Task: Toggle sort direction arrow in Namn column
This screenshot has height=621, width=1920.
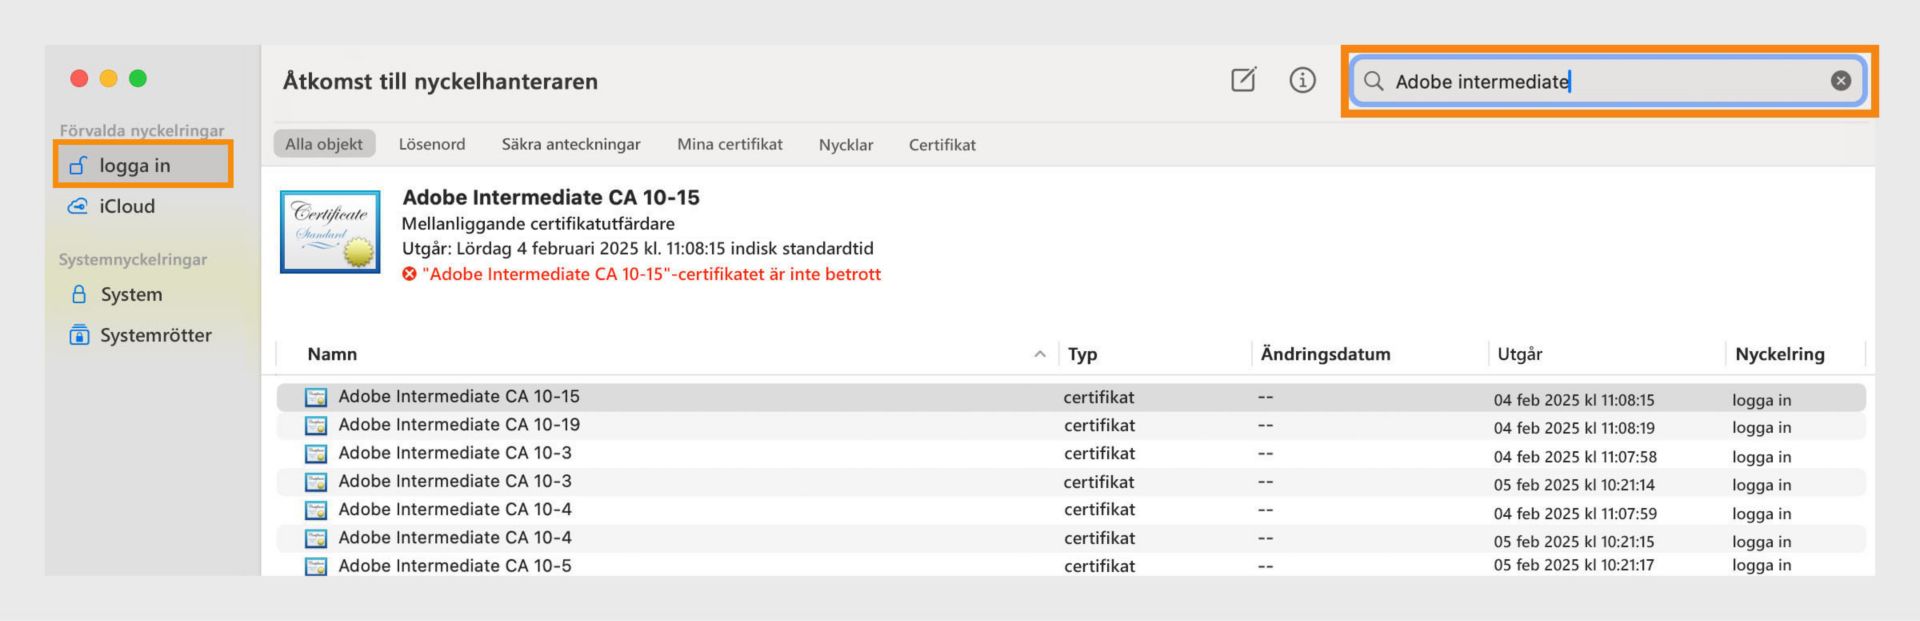Action: [1039, 354]
